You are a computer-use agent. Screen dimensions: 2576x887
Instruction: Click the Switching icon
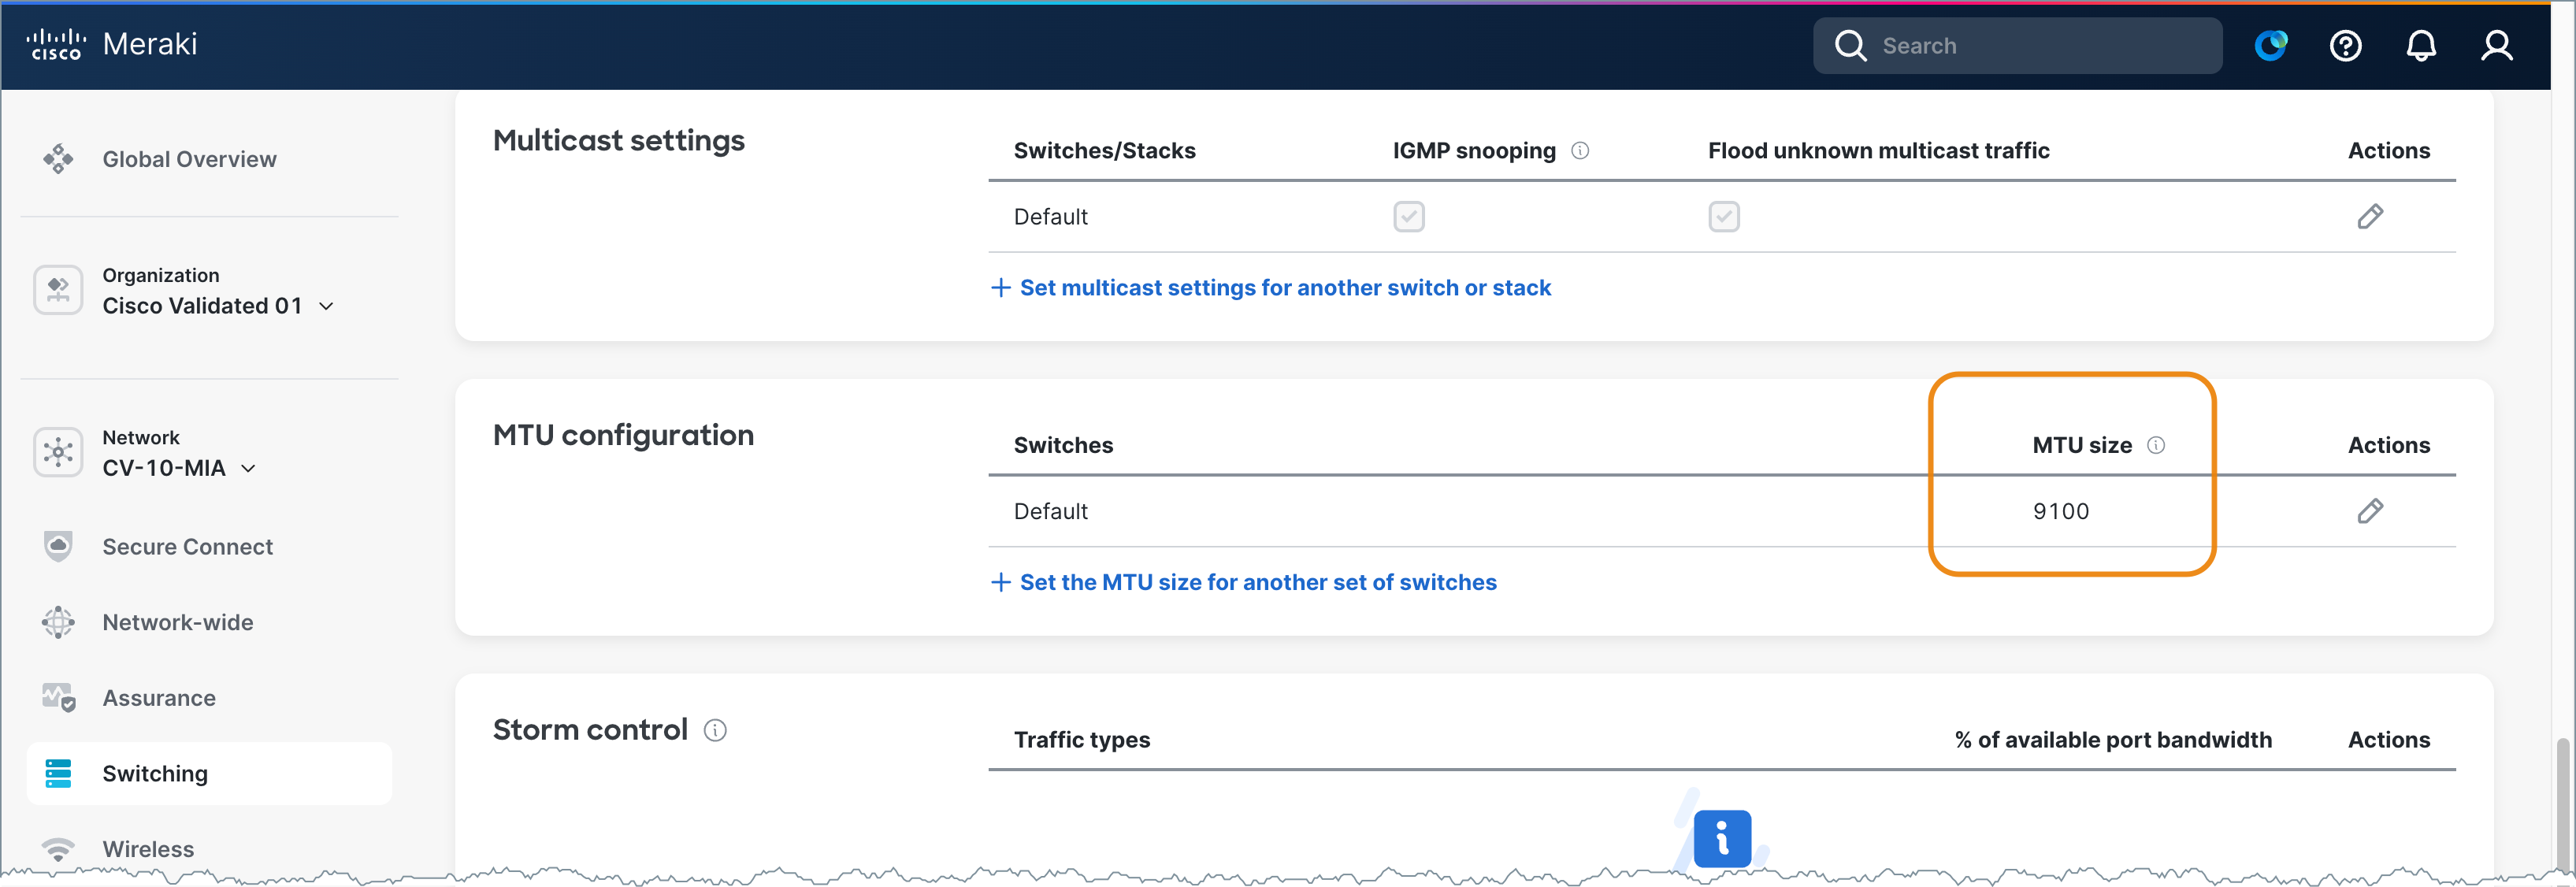click(58, 773)
